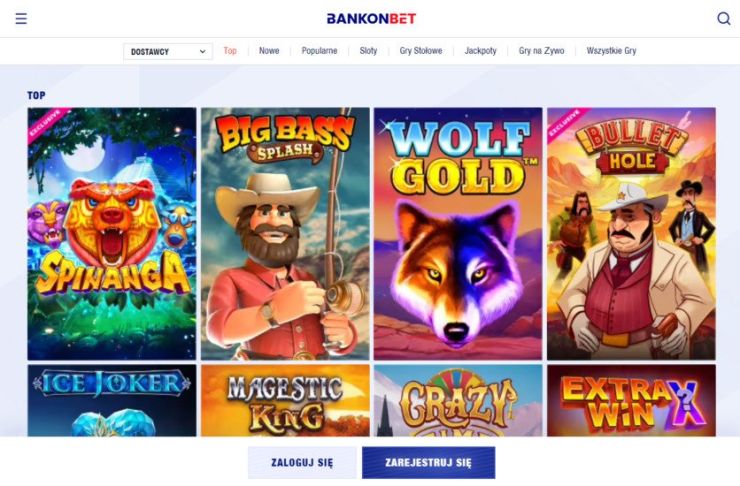Open the Gry Stołowe tab

point(421,50)
